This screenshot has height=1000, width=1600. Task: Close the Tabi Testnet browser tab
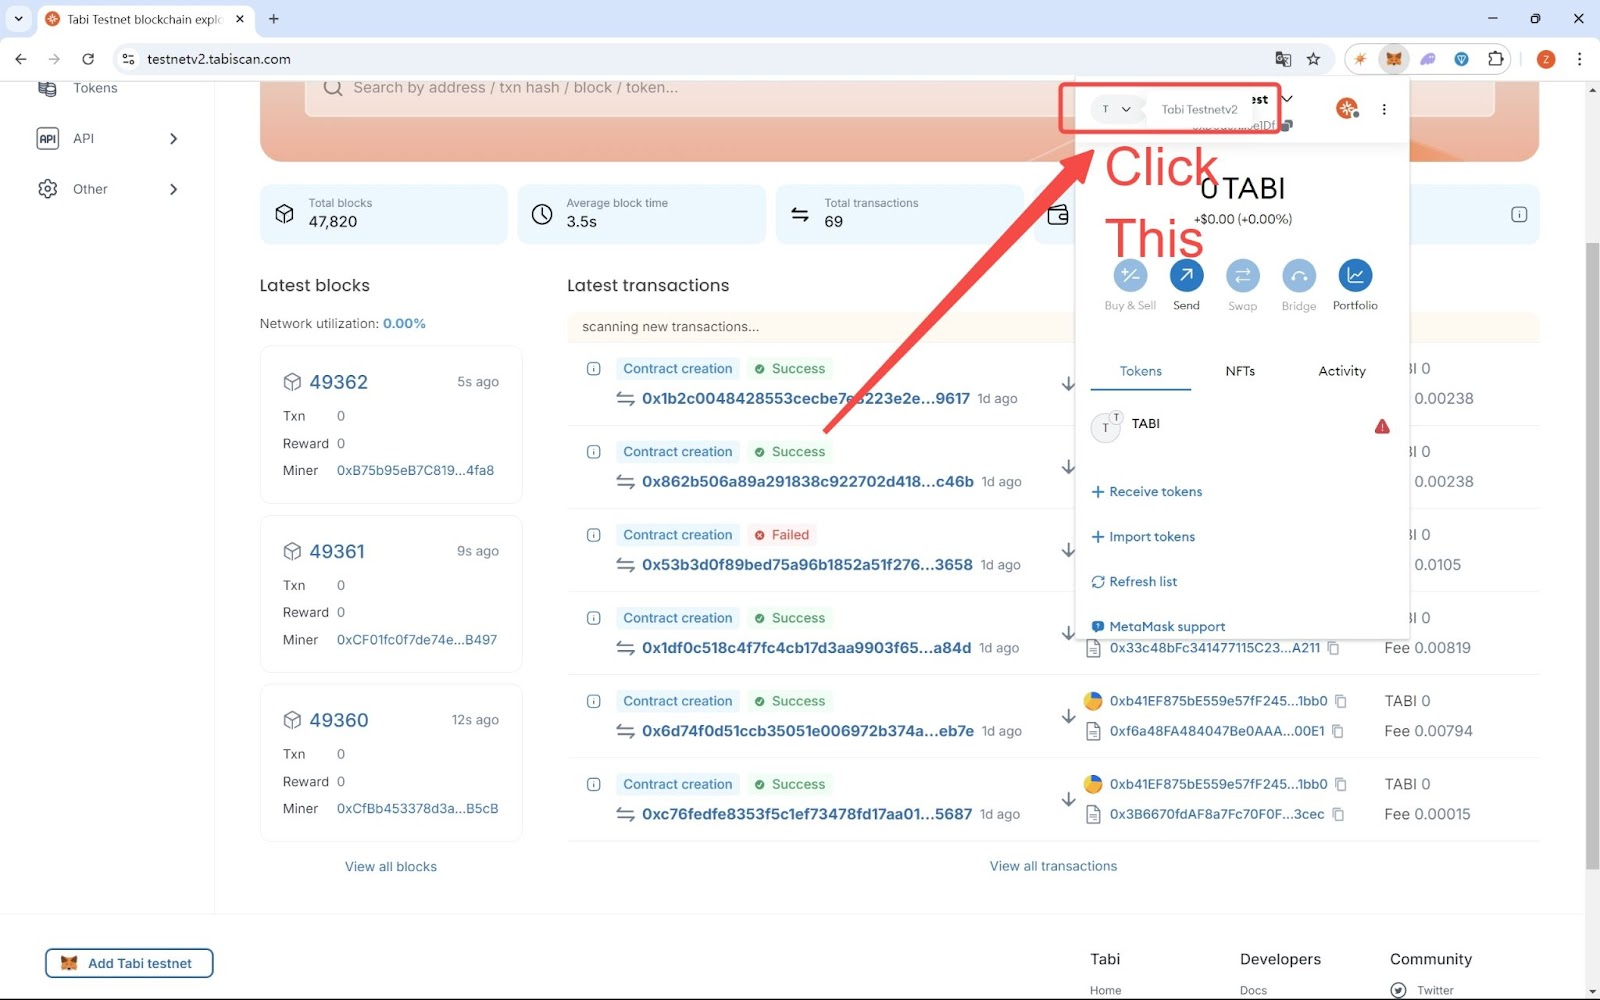click(240, 18)
